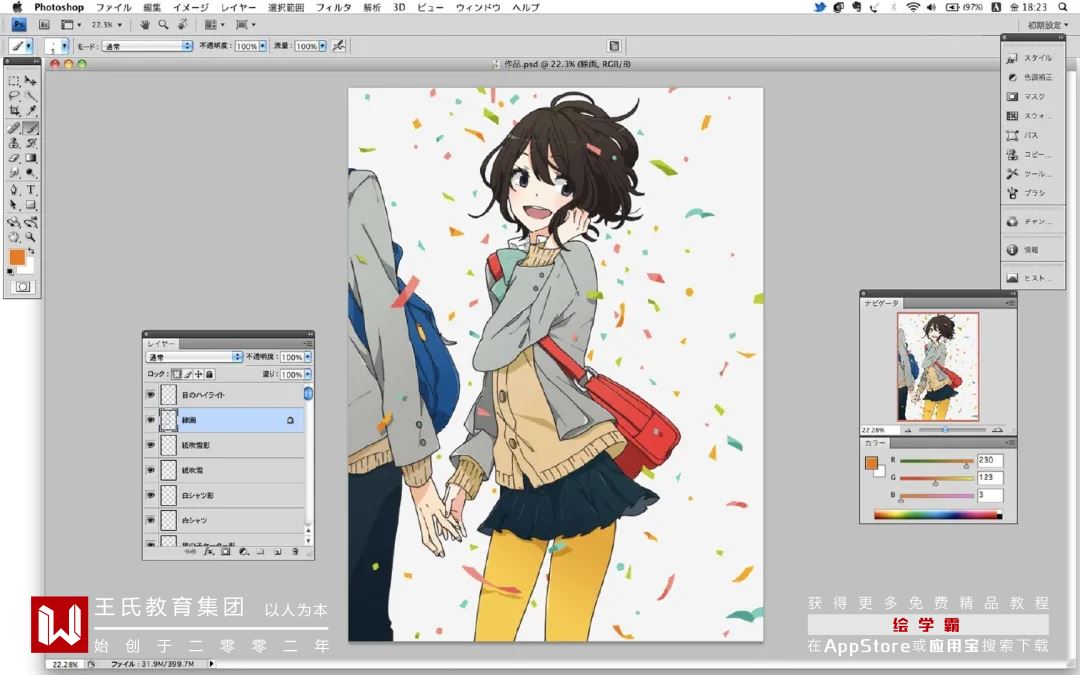
Task: Select the 3D Orbit camera tool
Action: point(30,222)
